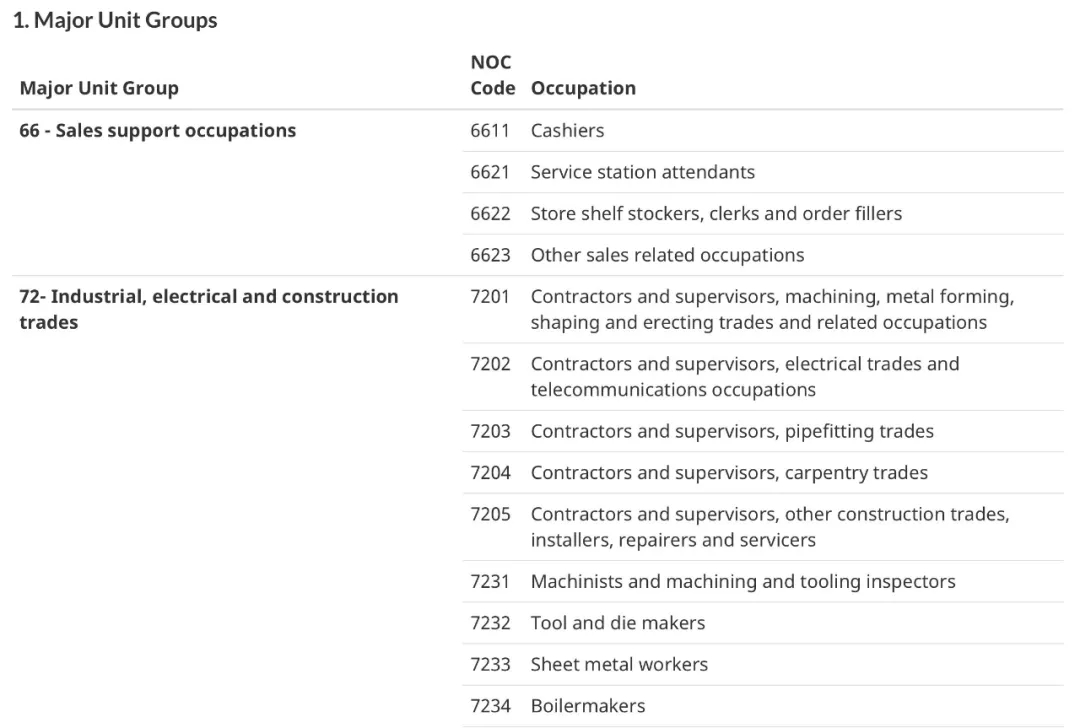
Task: Click the "Occupation" column header
Action: tap(583, 88)
